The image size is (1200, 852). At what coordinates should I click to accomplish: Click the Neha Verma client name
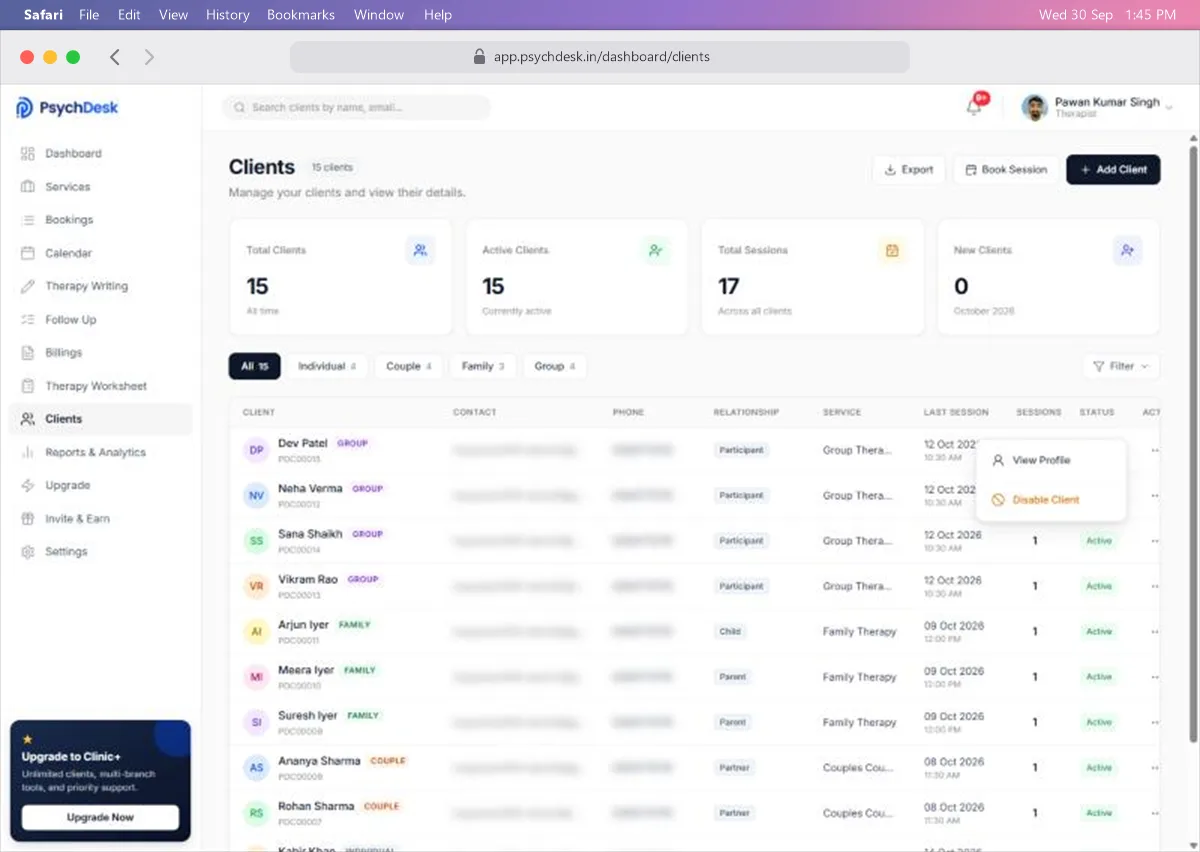coord(310,488)
